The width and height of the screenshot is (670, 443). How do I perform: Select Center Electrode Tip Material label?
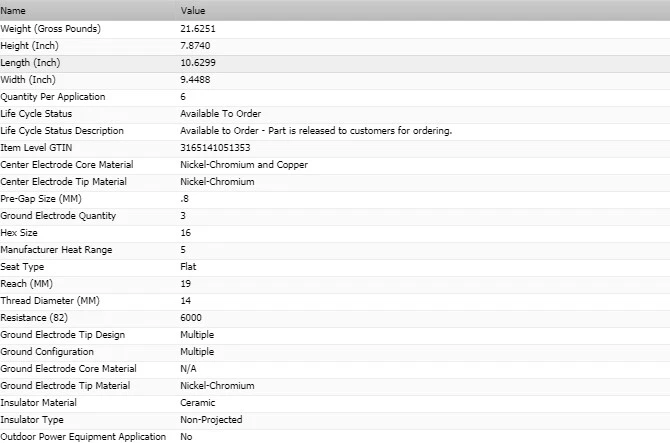coord(63,182)
